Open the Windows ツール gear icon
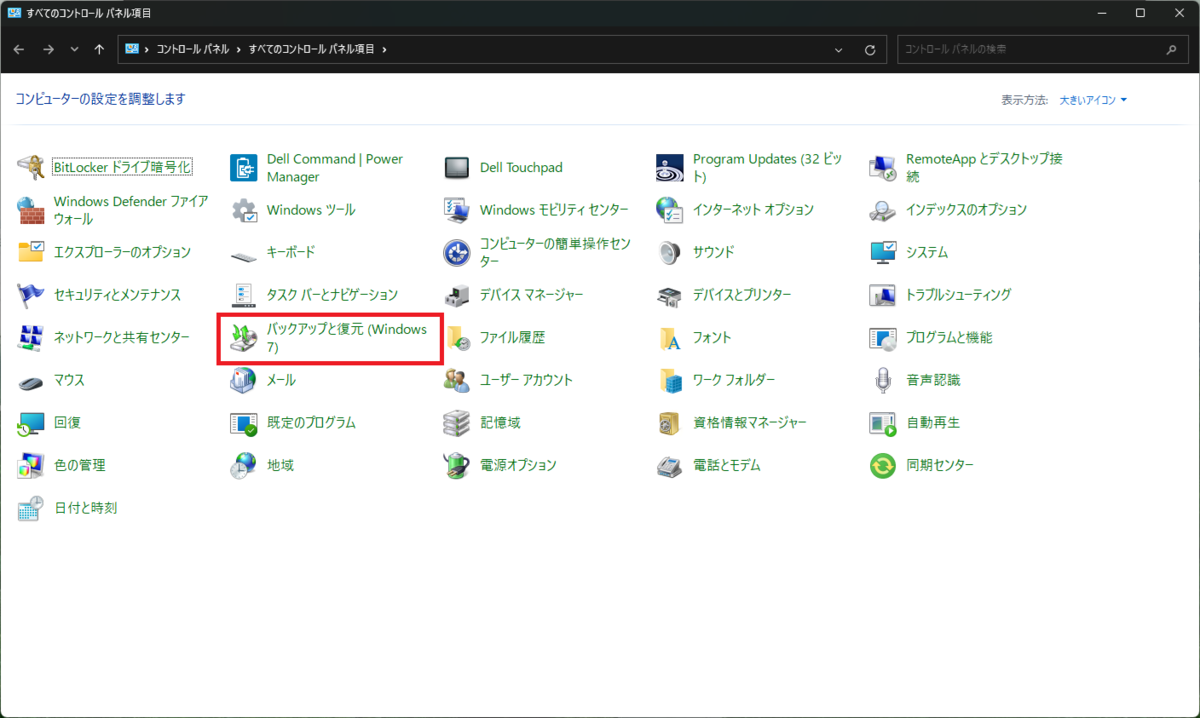 [244, 210]
